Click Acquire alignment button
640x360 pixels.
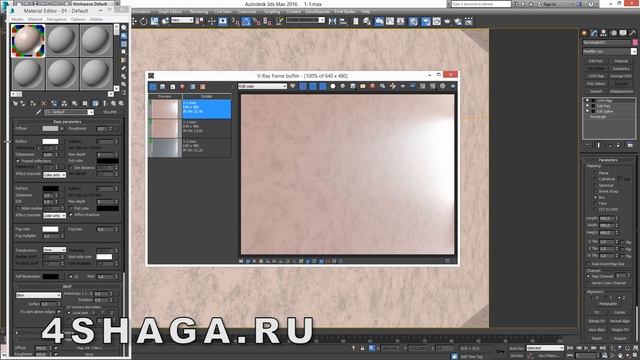click(620, 338)
